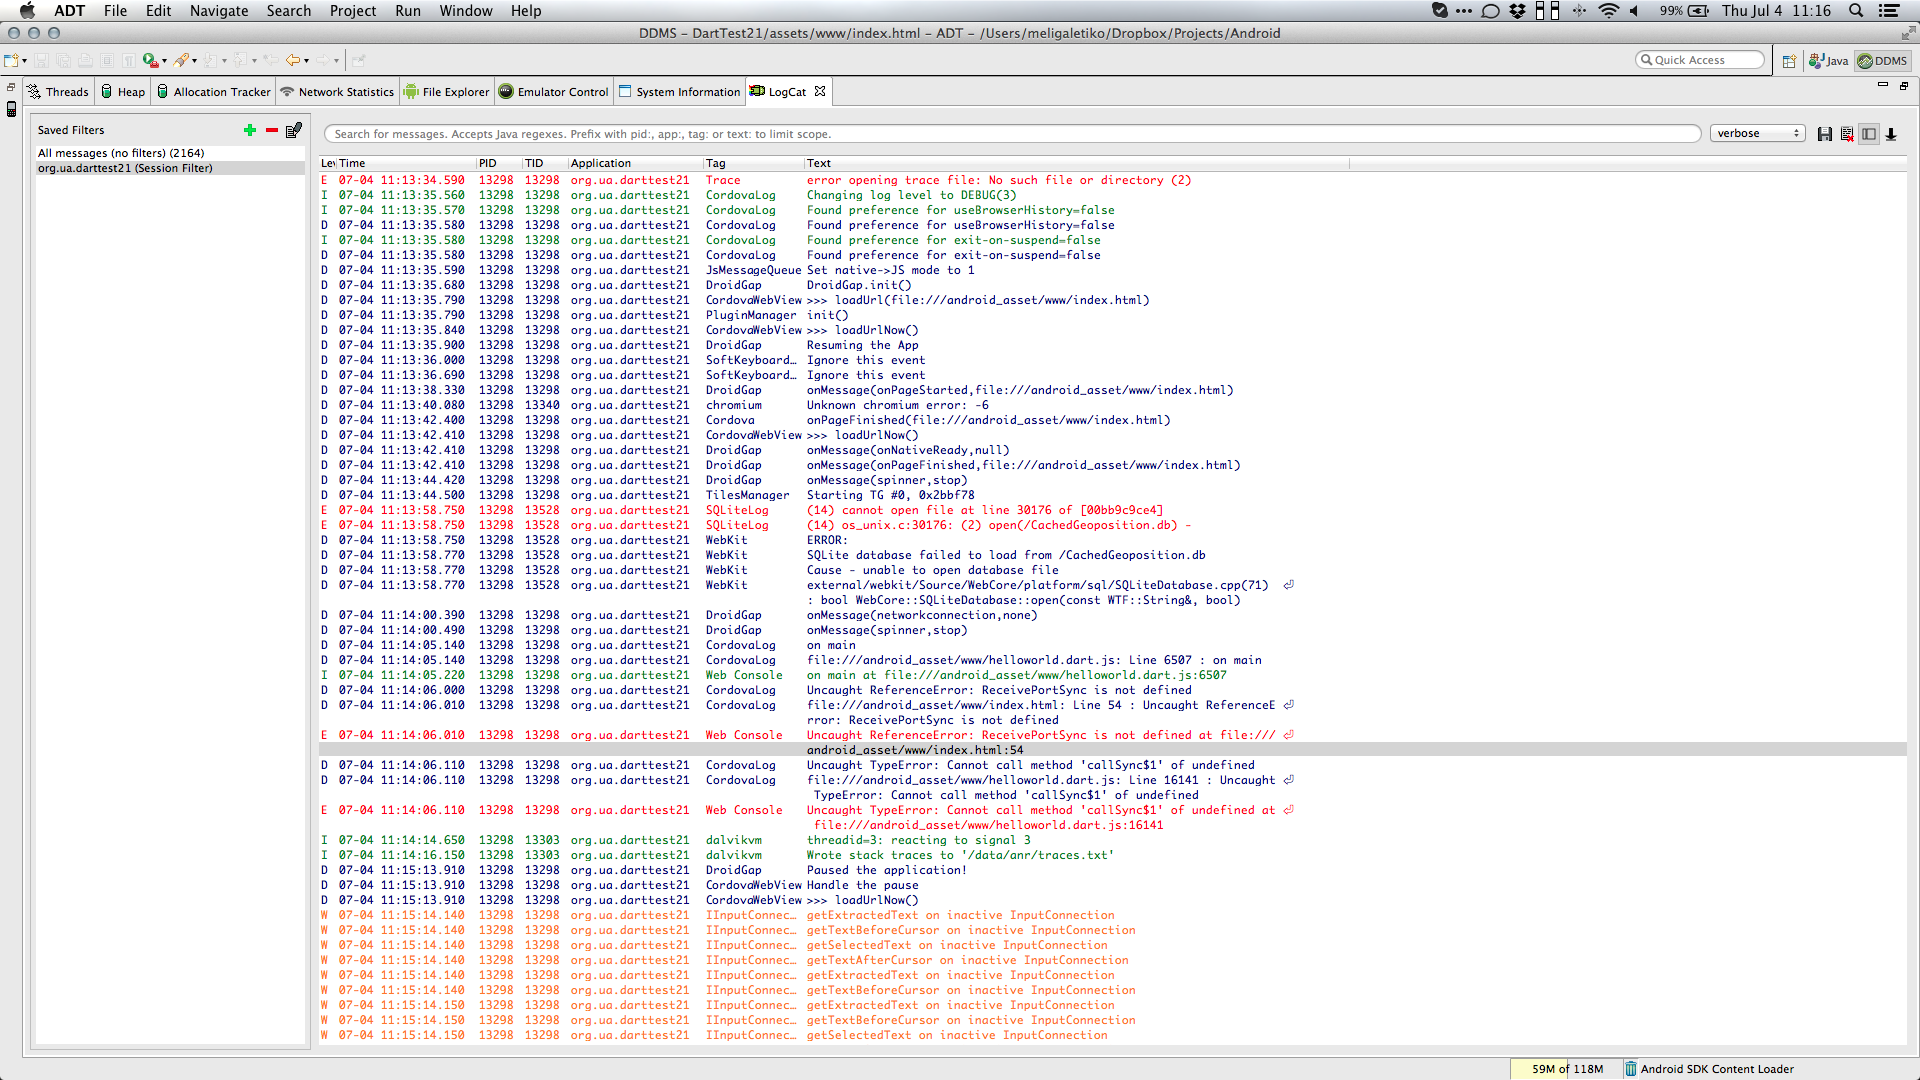Open the verbose log level dropdown

pos(1757,133)
